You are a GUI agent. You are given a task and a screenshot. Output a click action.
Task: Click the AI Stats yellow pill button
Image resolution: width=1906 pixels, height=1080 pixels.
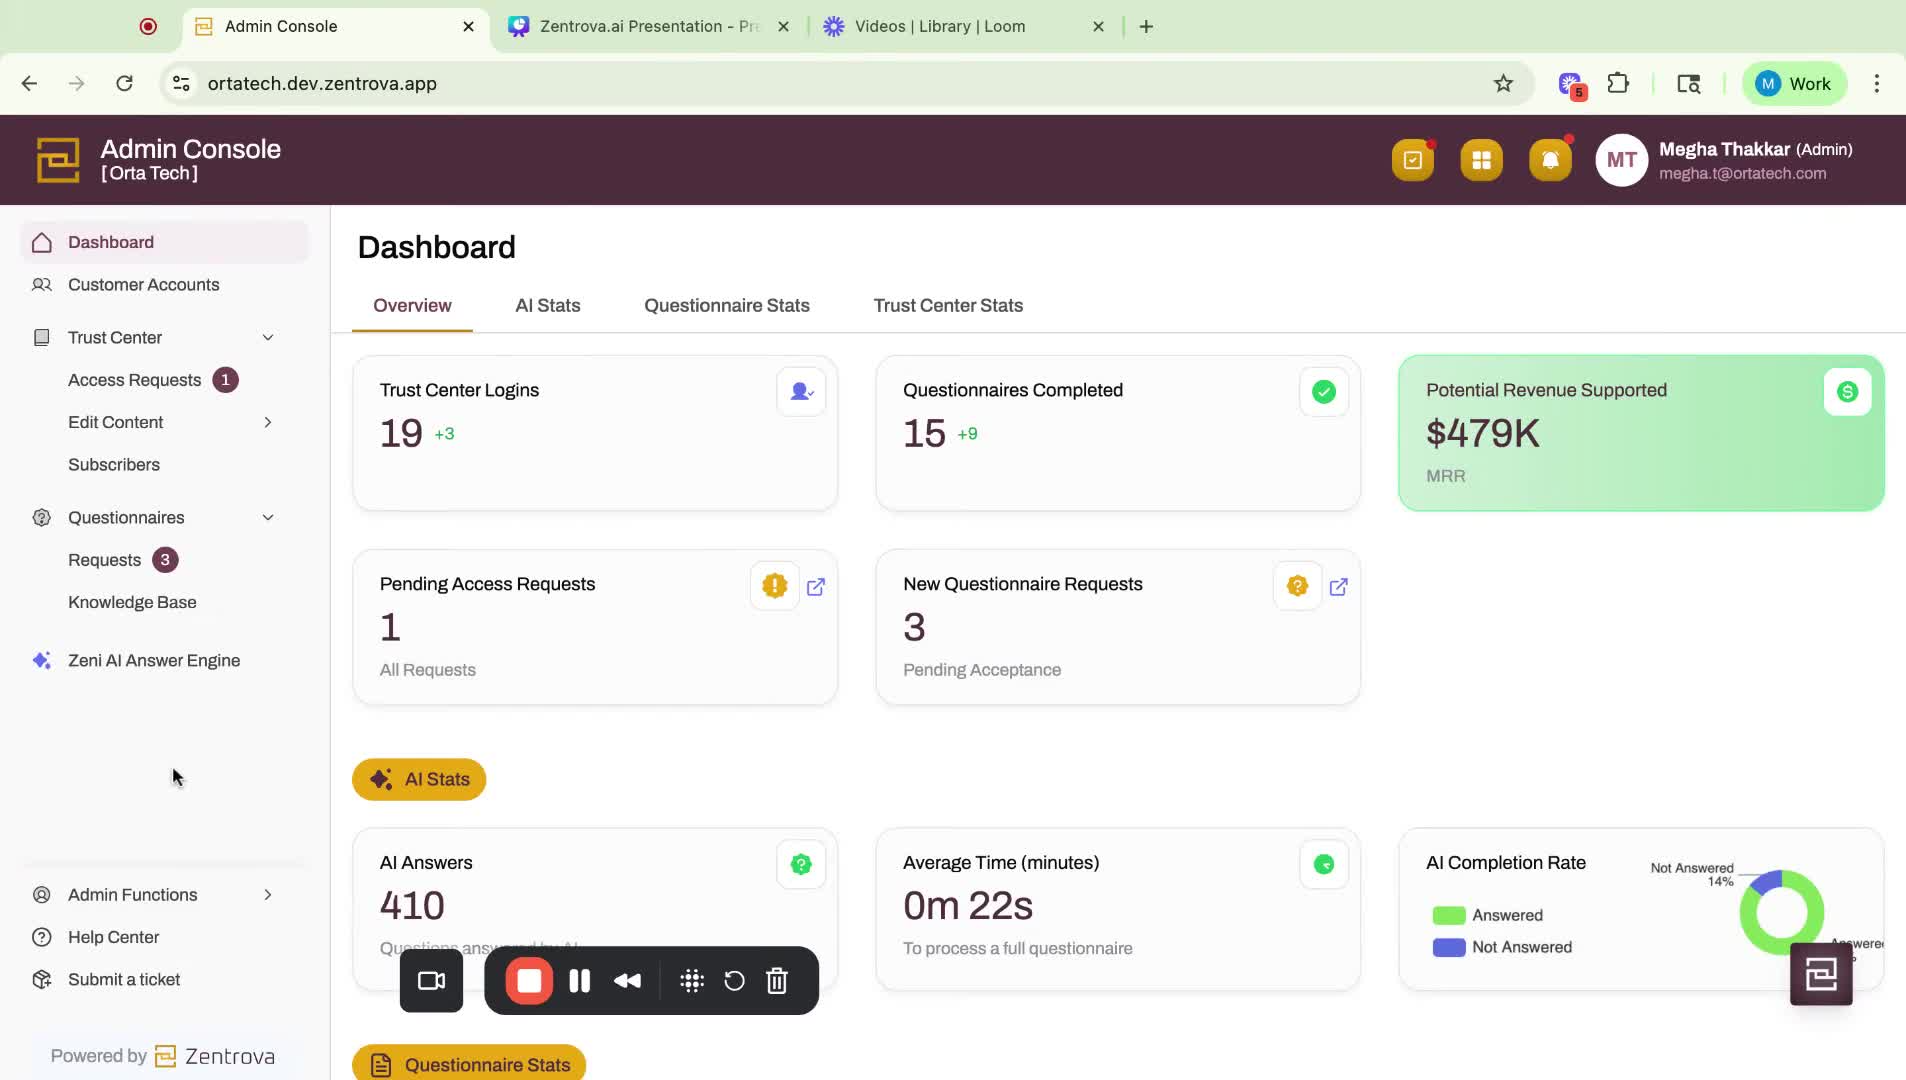tap(419, 780)
